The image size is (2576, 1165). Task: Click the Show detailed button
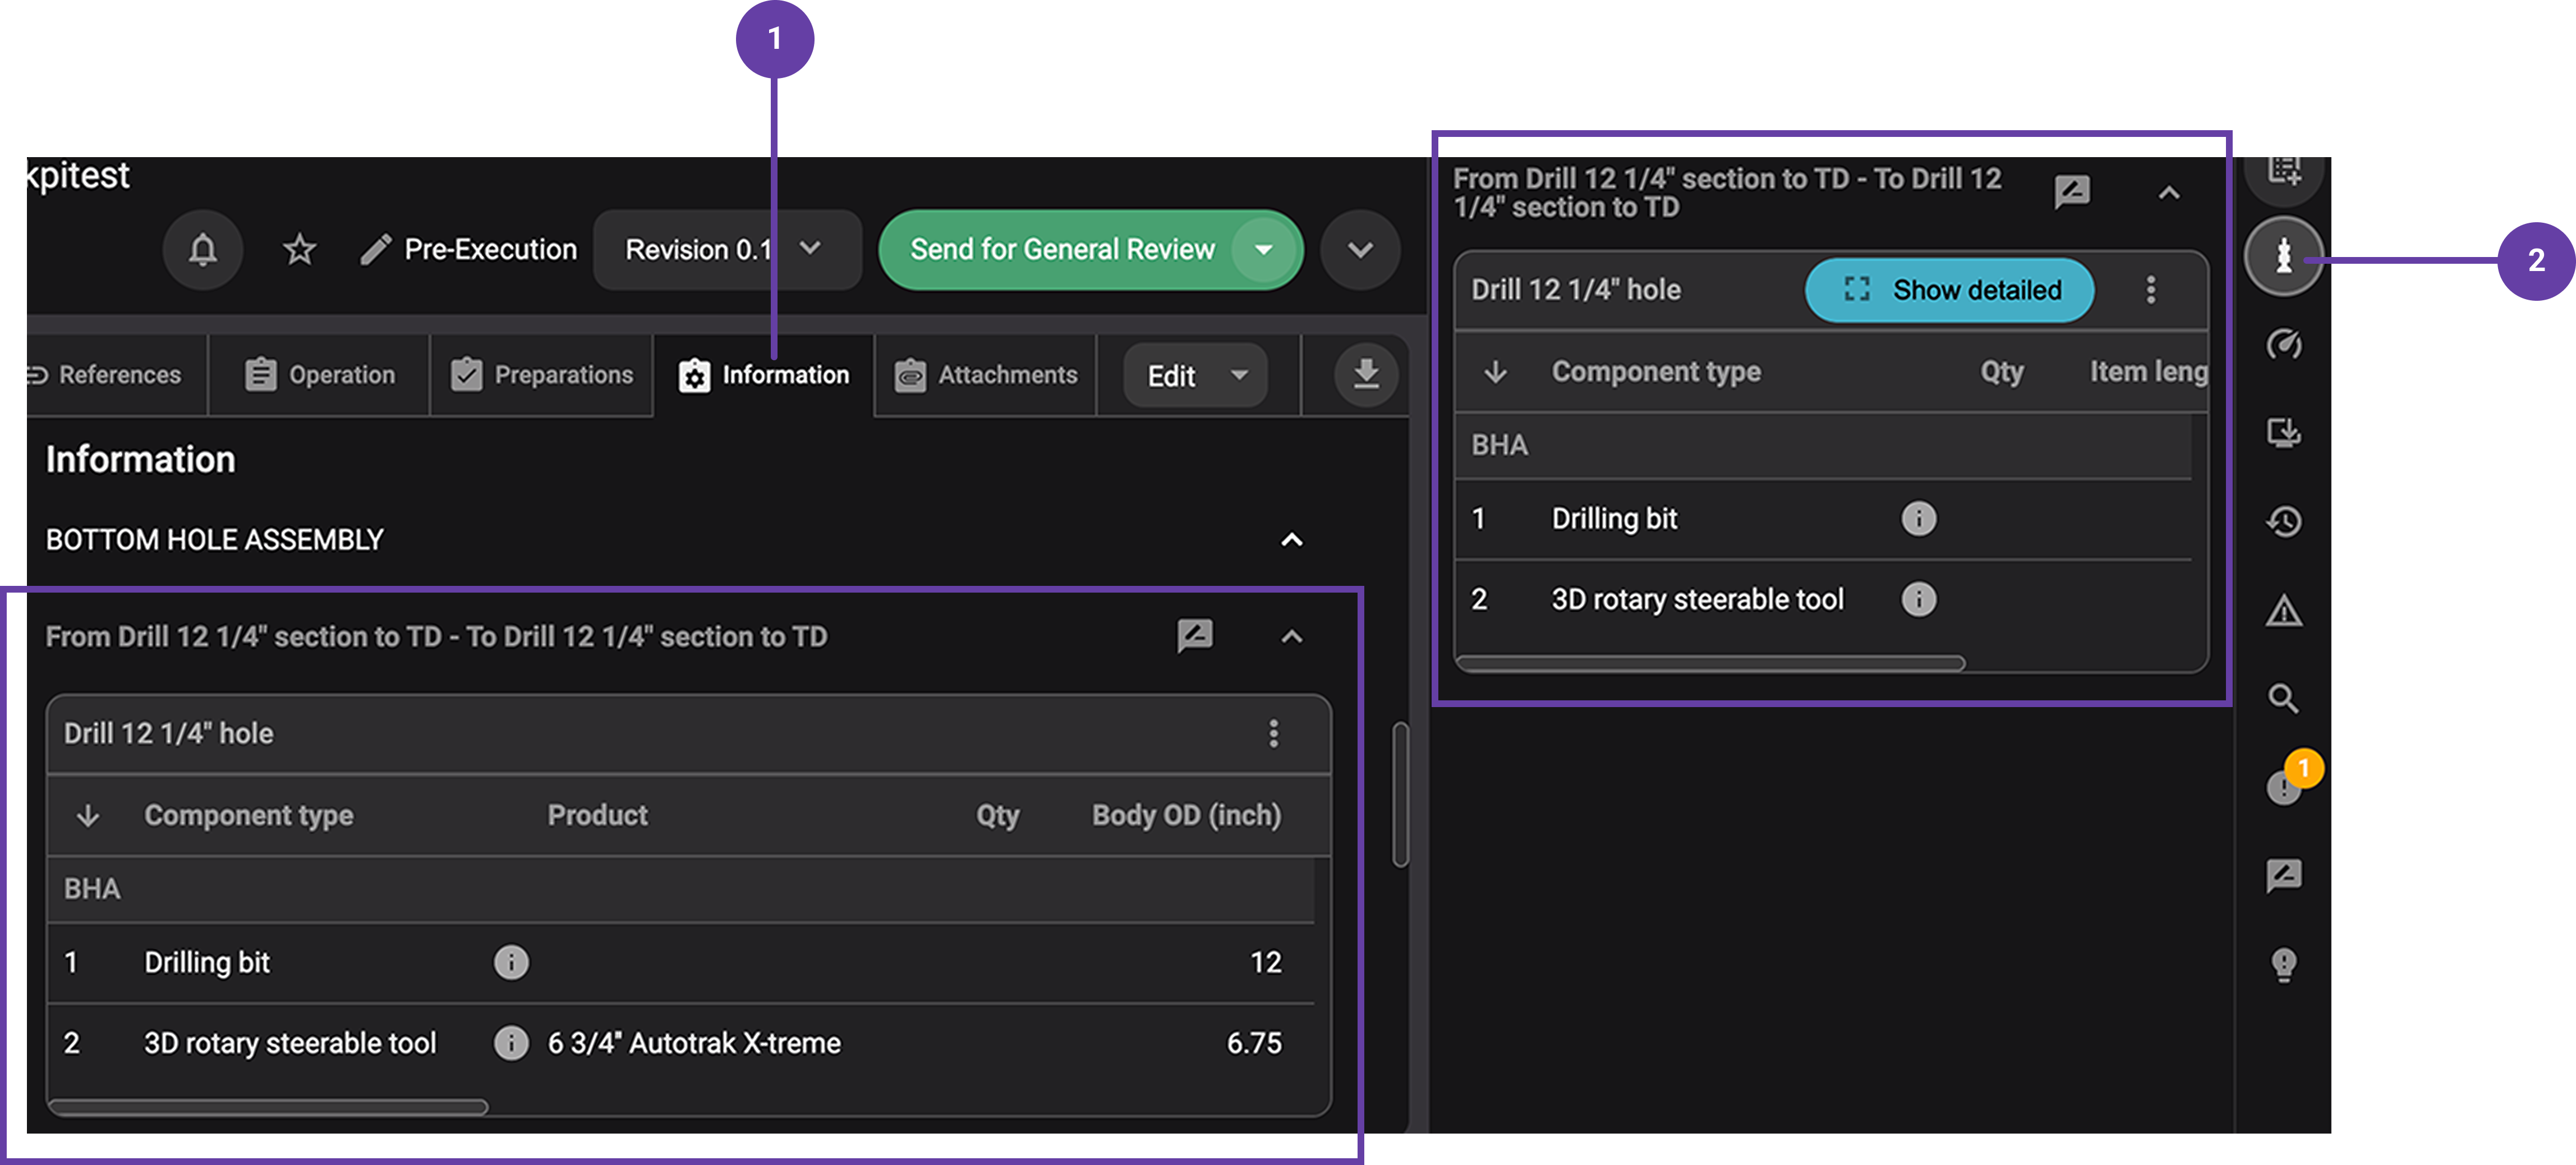click(x=1949, y=290)
